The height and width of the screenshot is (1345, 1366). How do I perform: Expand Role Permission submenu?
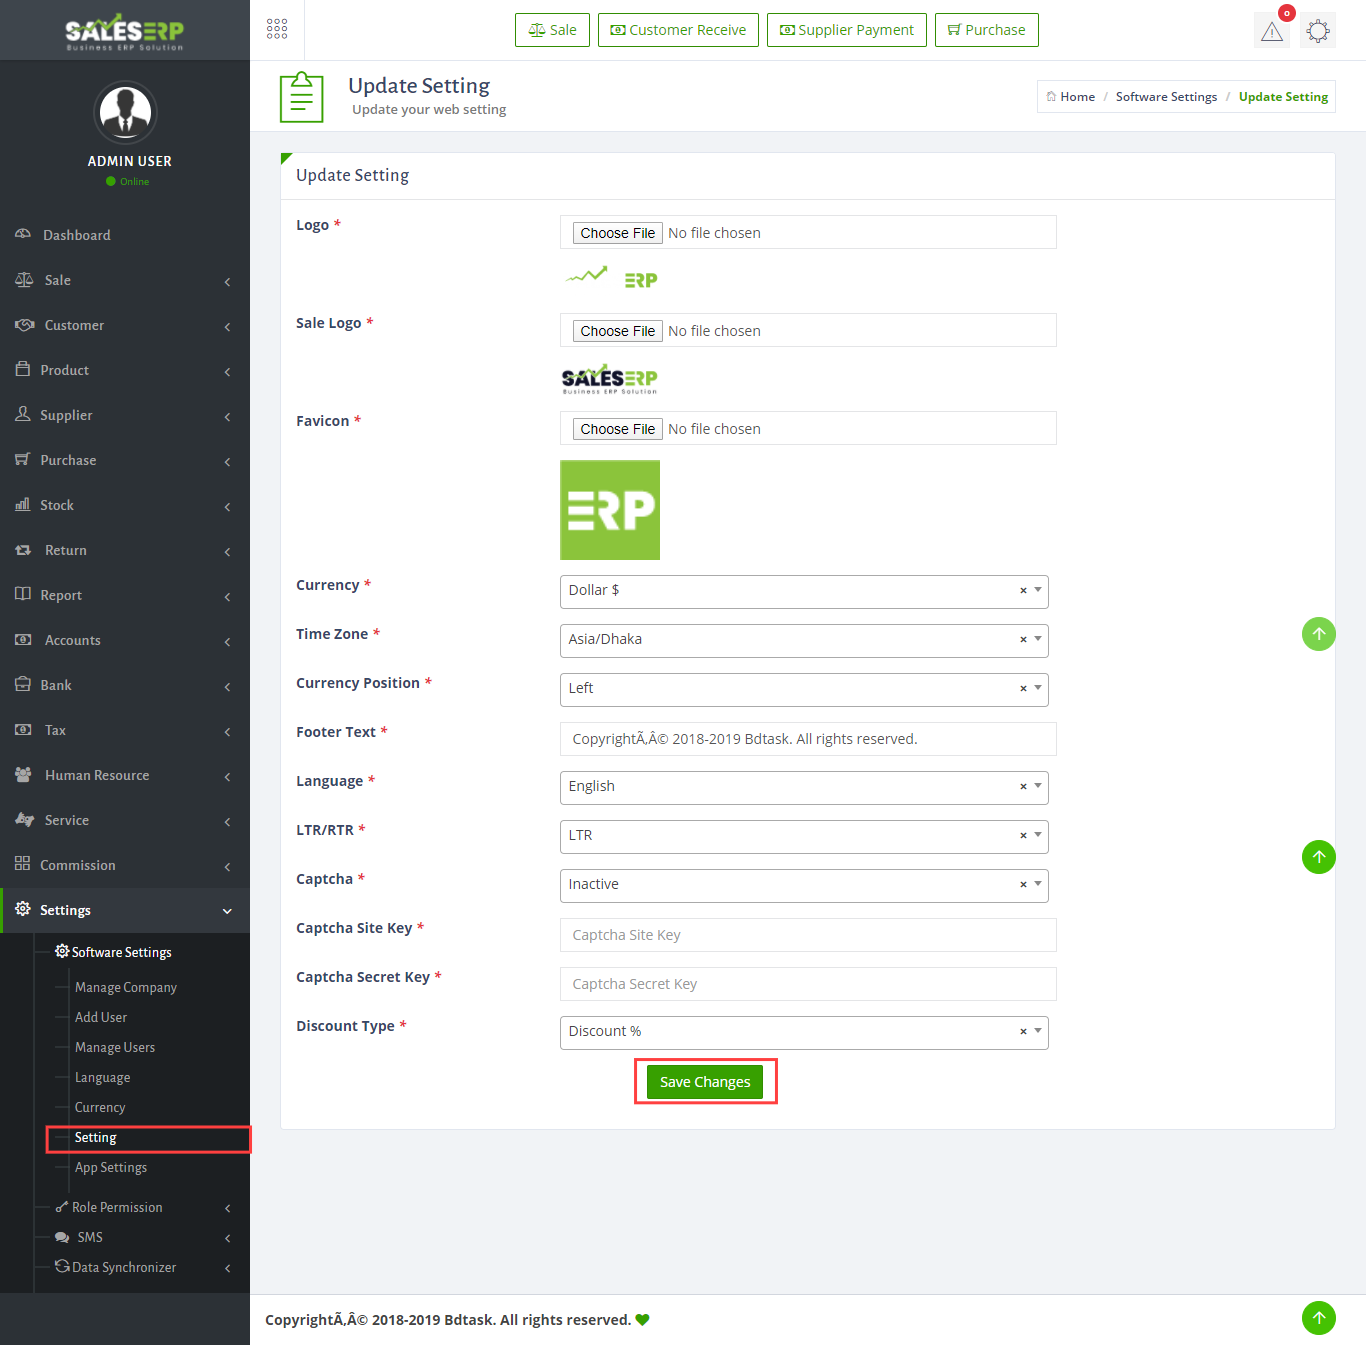click(117, 1207)
